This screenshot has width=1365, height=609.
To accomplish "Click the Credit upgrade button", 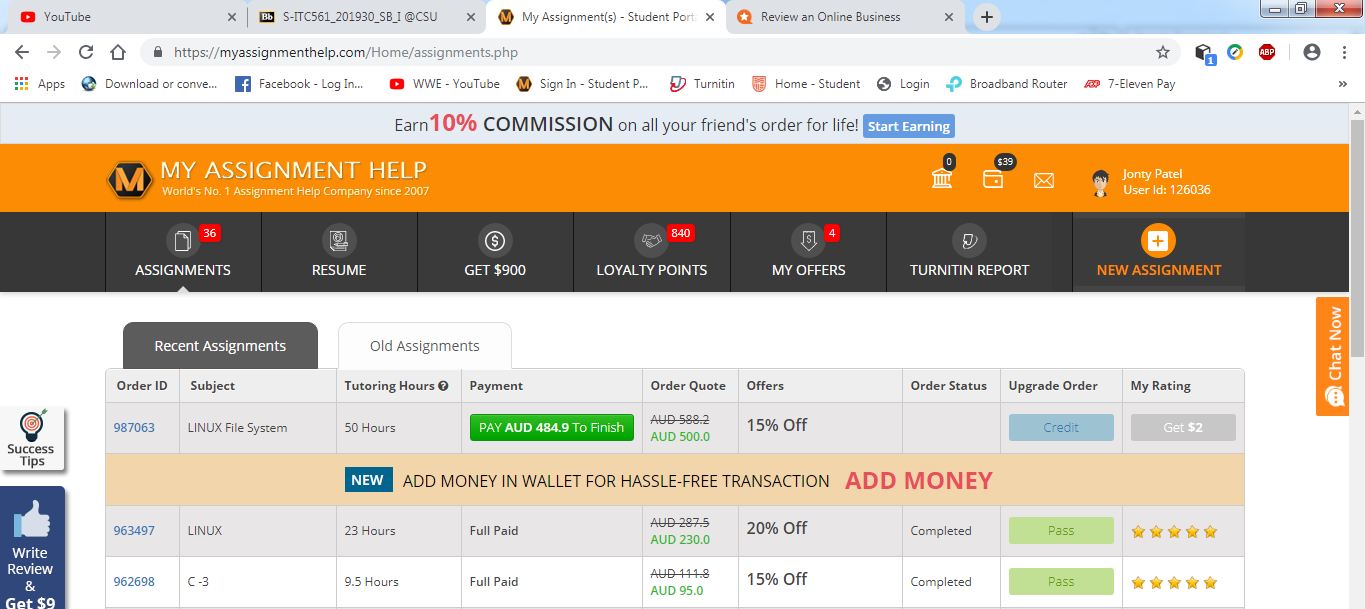I will [1061, 427].
